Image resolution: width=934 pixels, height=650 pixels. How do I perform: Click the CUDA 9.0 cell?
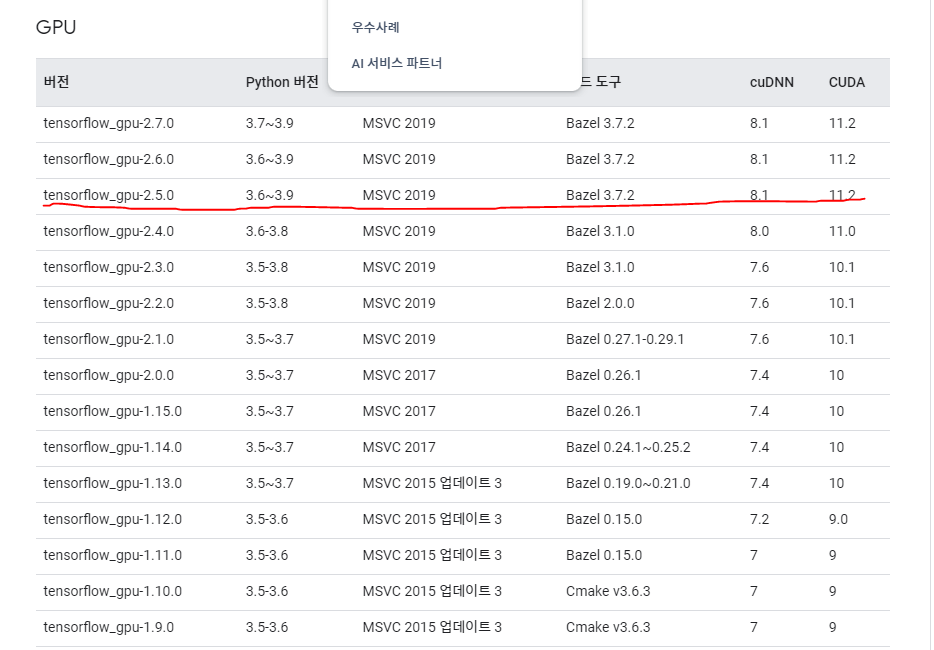point(838,520)
